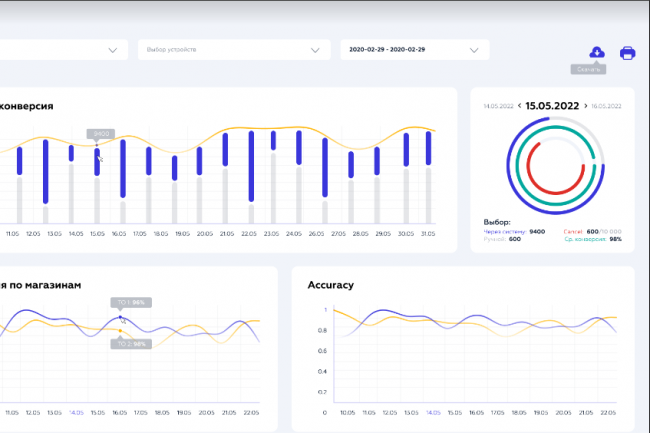Open the Выбор устройств dropdown
The height and width of the screenshot is (433, 650).
coord(234,50)
